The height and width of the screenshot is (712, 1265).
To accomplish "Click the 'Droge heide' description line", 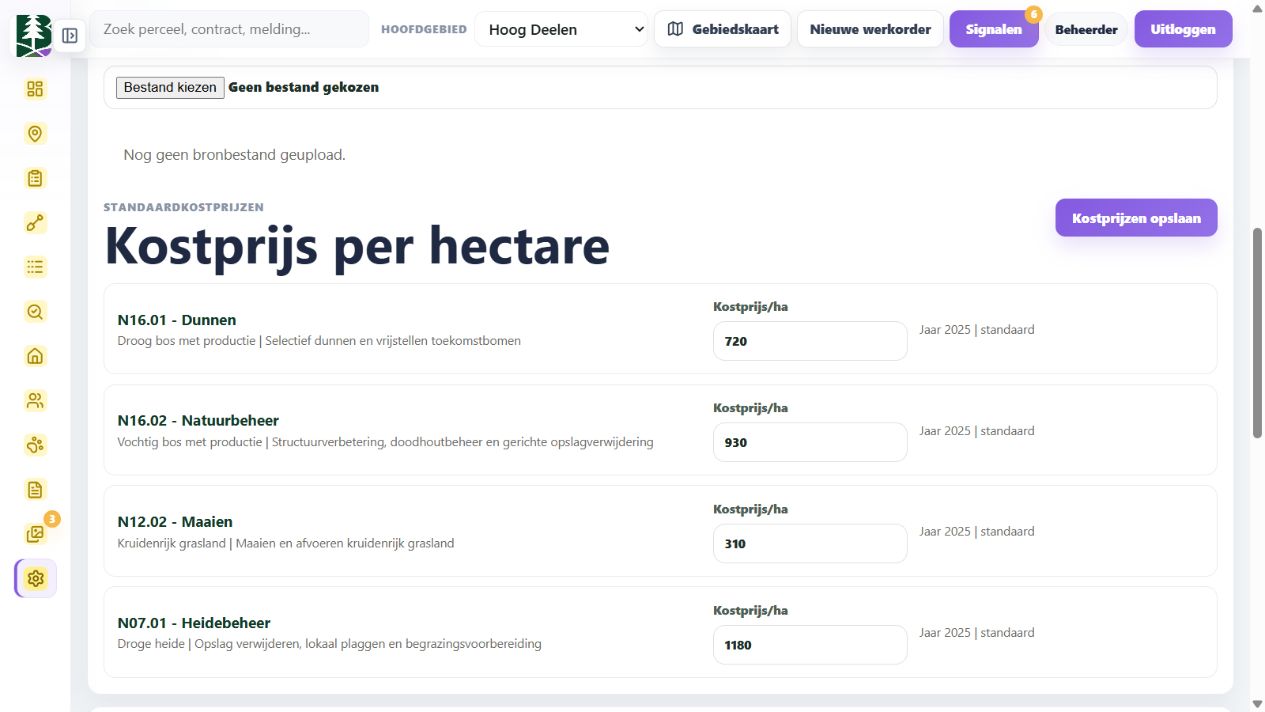I will [329, 644].
